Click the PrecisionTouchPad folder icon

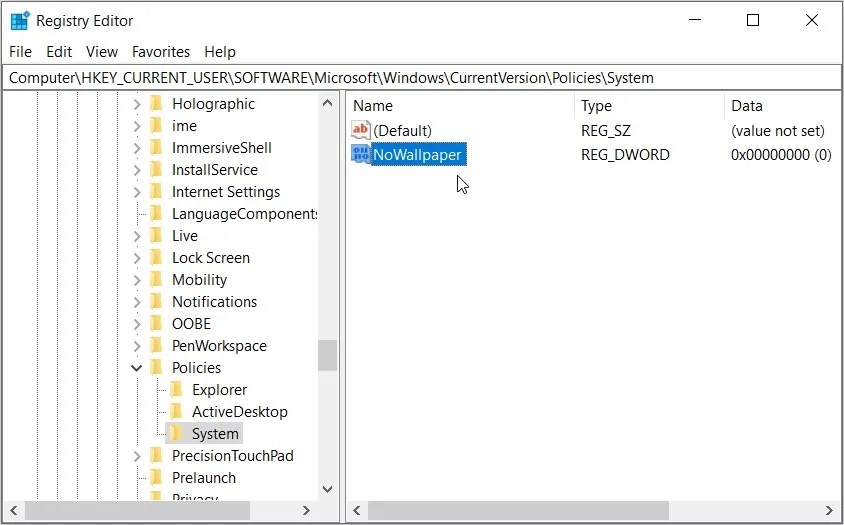point(156,456)
